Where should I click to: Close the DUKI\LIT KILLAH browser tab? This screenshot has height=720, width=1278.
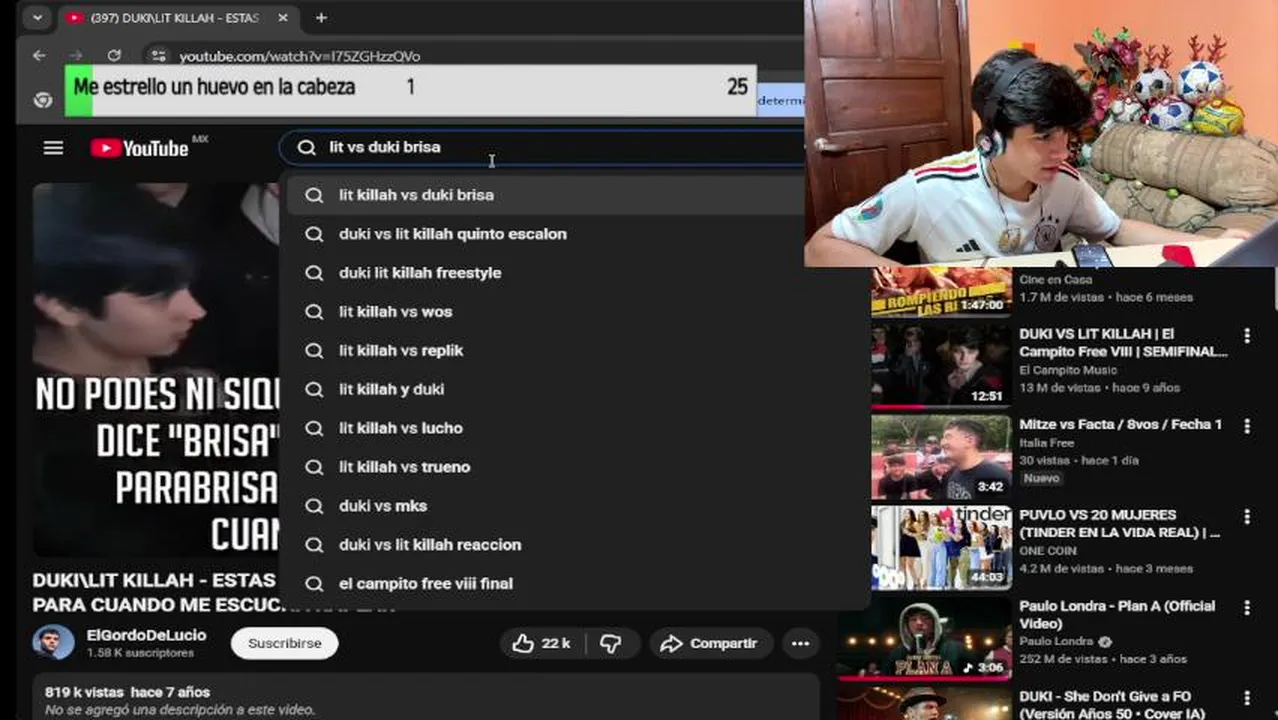[283, 18]
